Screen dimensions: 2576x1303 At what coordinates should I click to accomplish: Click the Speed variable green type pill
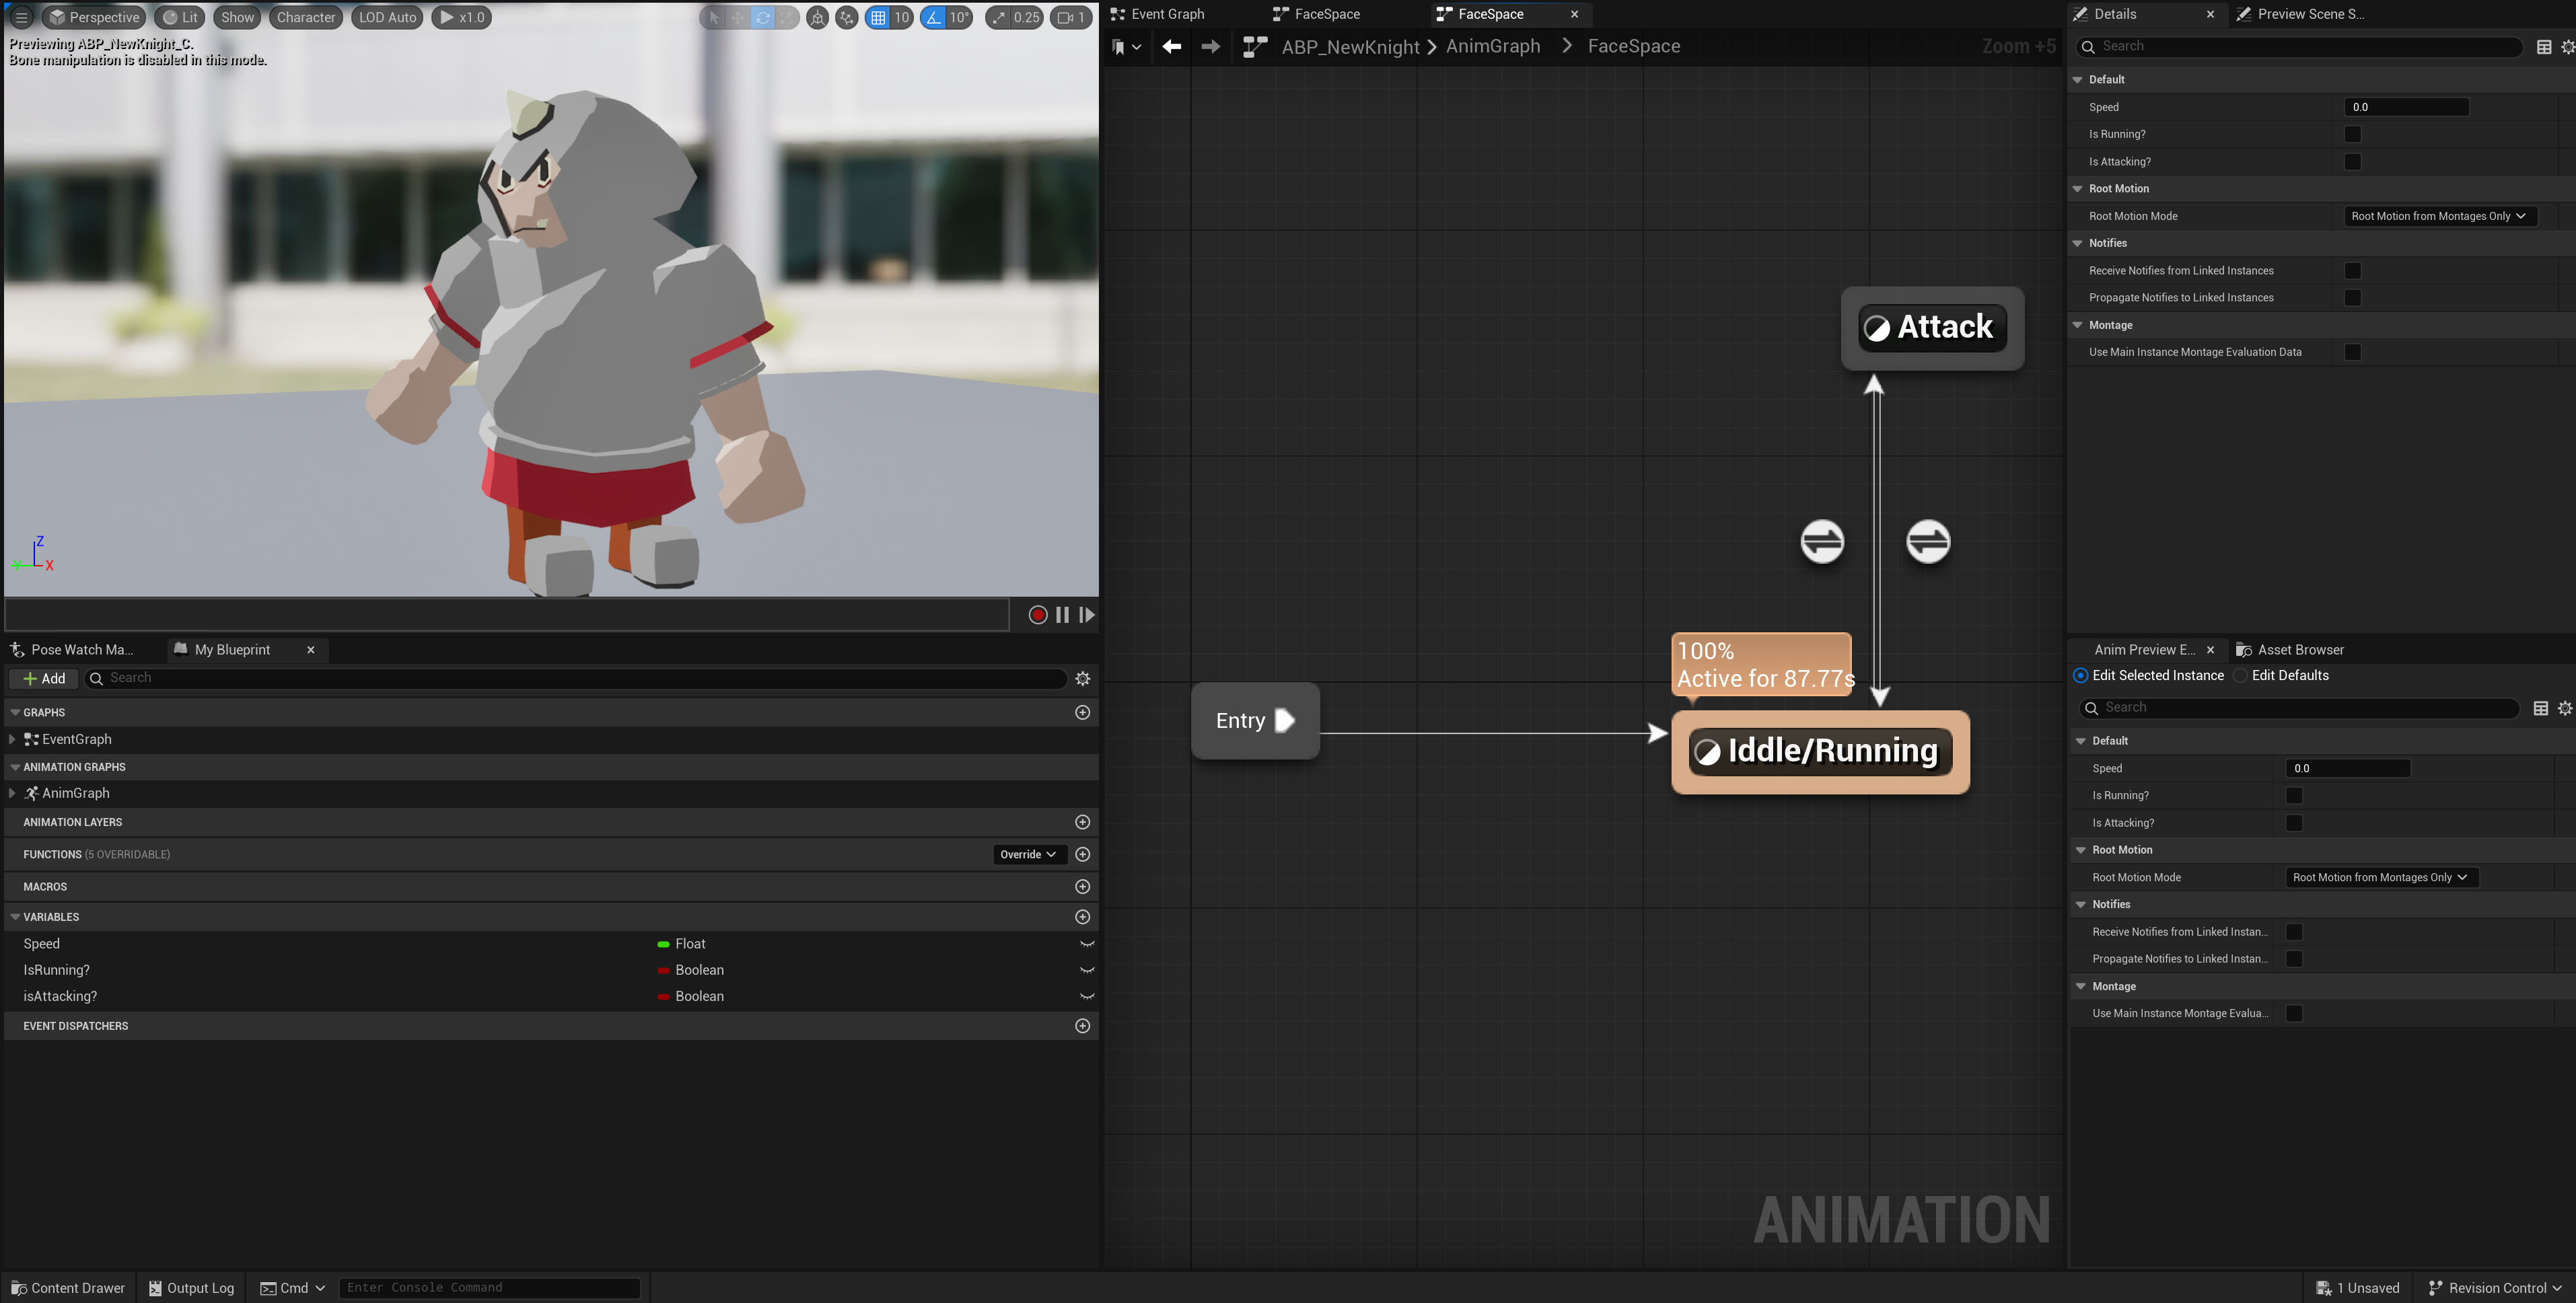pyautogui.click(x=663, y=944)
